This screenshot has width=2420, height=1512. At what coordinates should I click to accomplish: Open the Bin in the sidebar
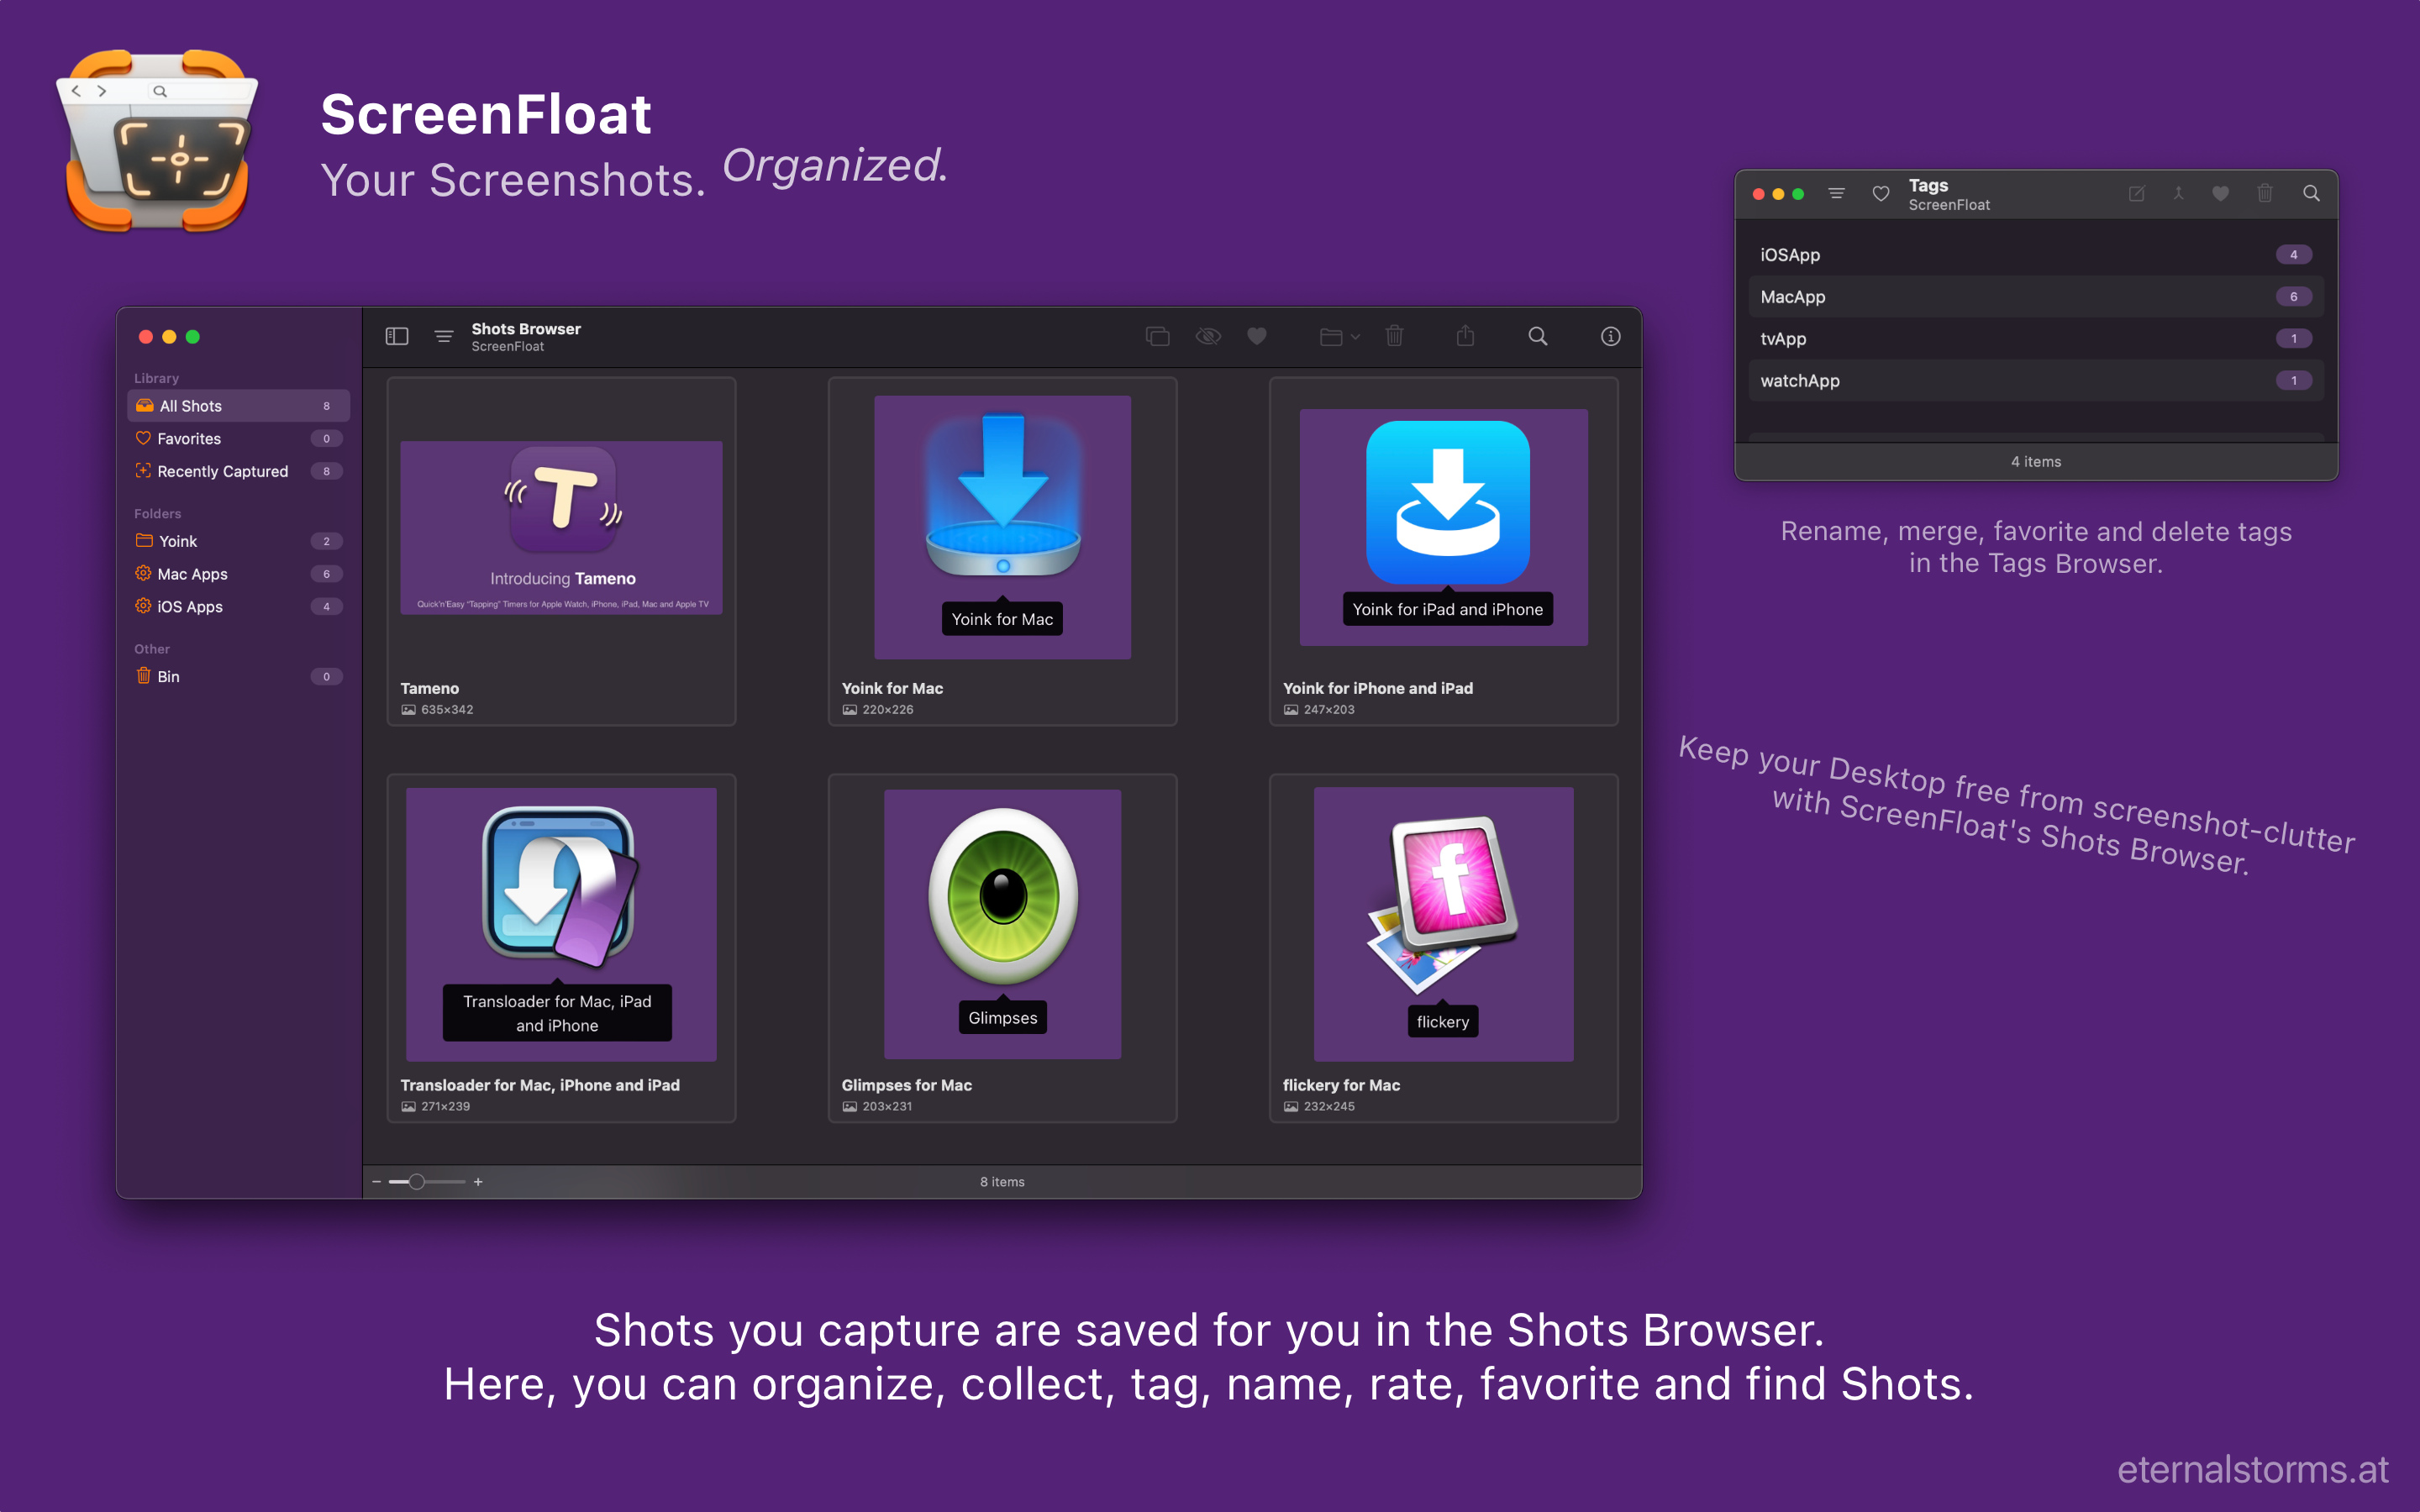pos(238,677)
